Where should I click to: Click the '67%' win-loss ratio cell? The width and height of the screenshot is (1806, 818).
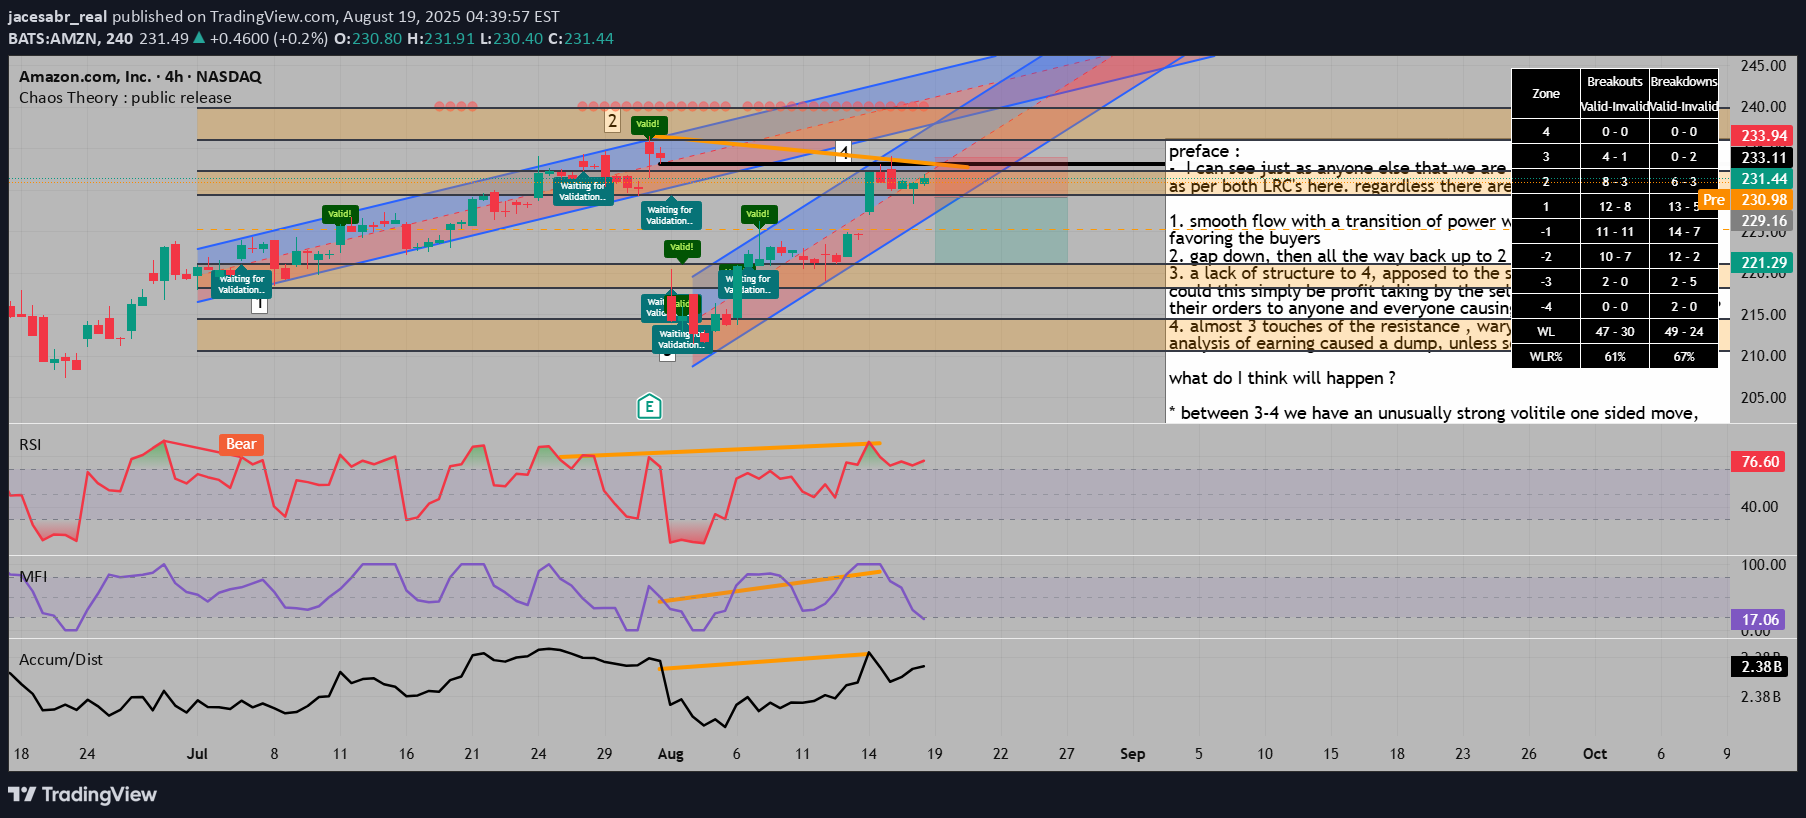pos(1684,357)
